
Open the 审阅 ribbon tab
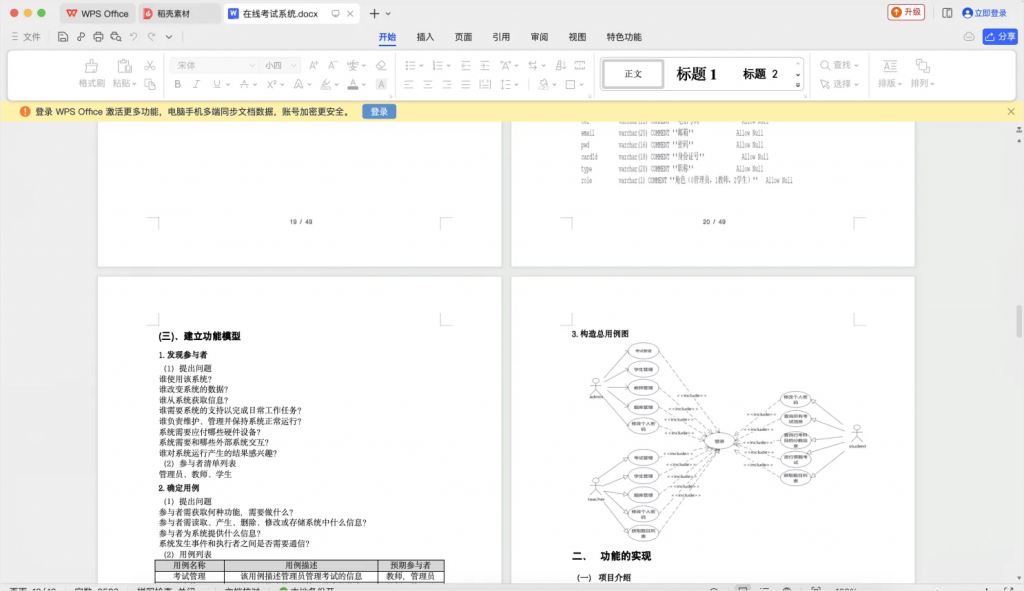coord(539,37)
